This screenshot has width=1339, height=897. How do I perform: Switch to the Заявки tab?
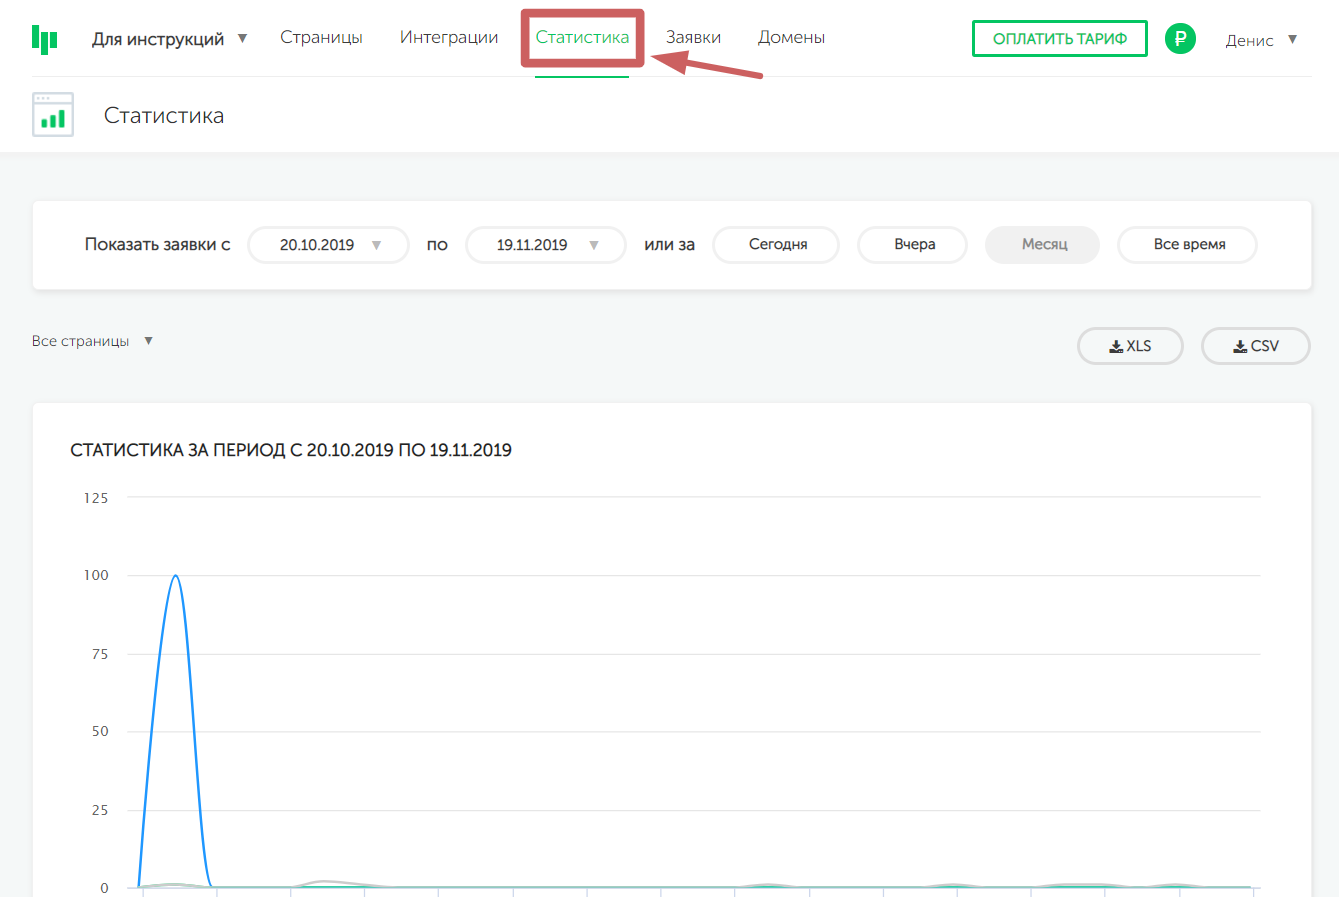point(693,38)
